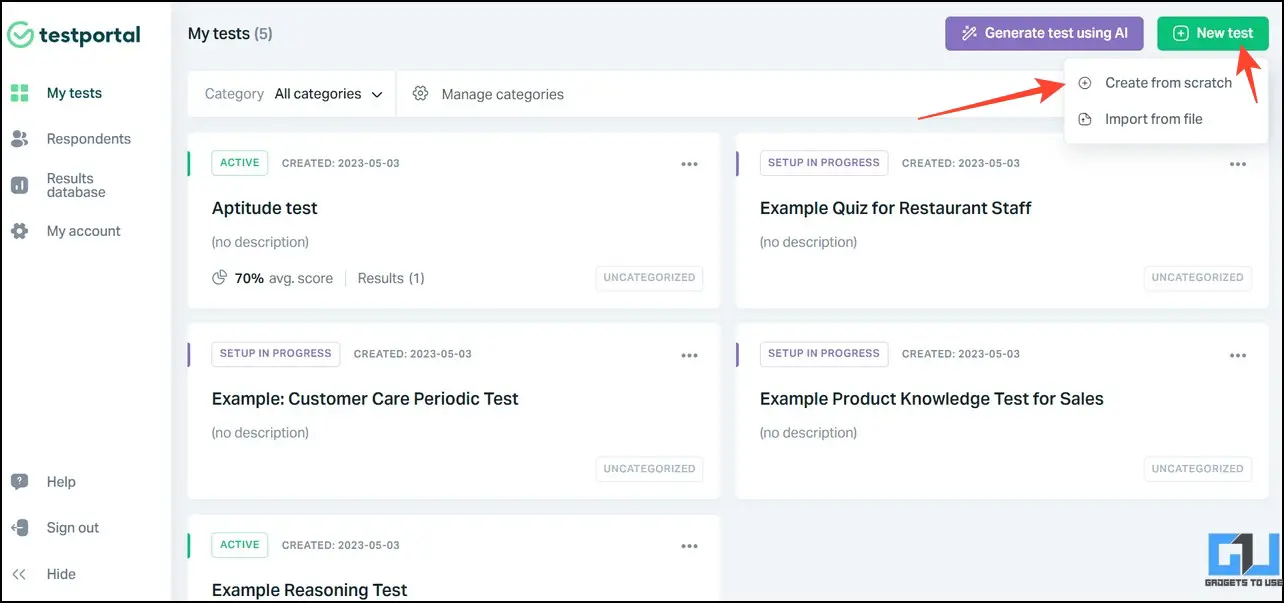Click (no description) under Product Knowledge Test for Sales

(808, 433)
